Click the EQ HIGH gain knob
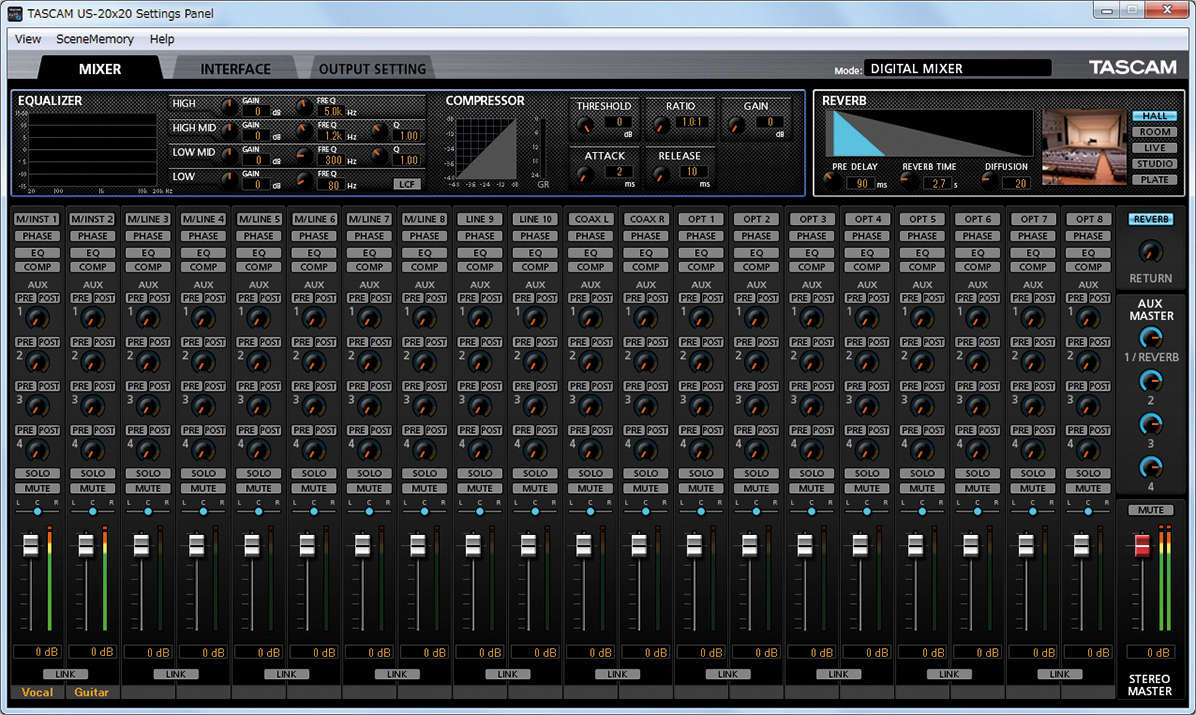Image resolution: width=1196 pixels, height=715 pixels. [229, 106]
